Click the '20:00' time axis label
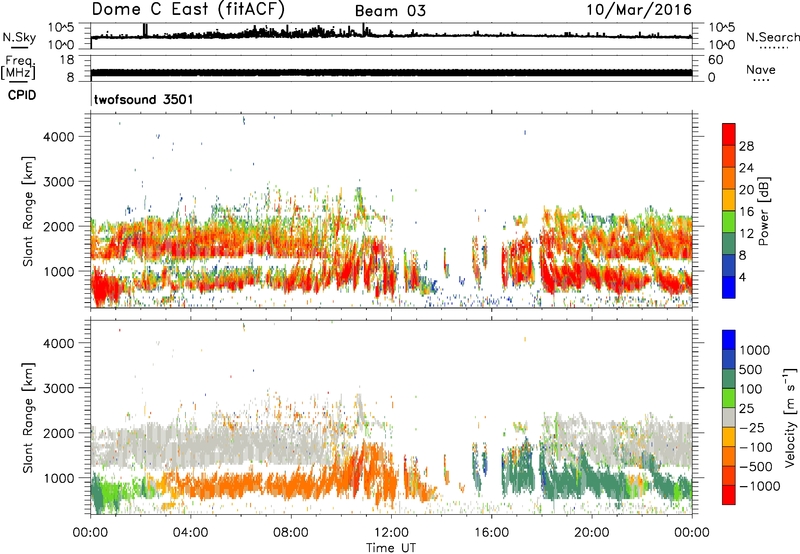 click(x=592, y=533)
